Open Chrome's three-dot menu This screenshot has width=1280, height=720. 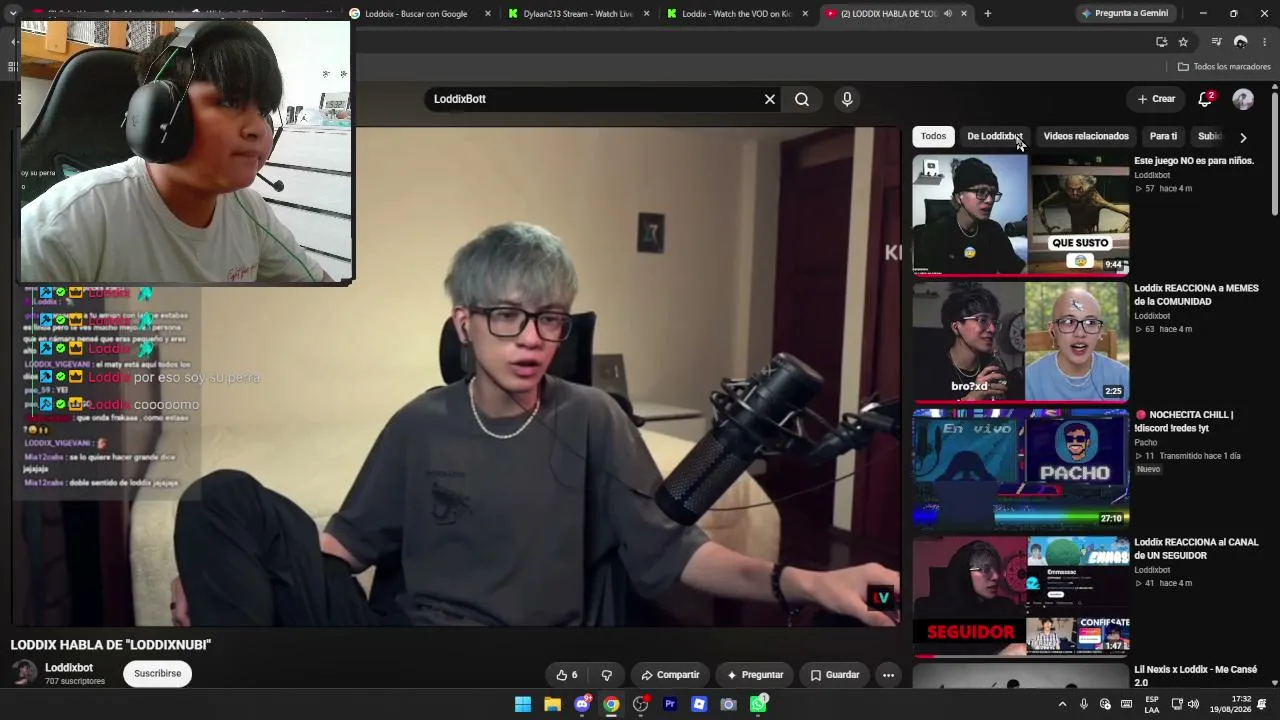tap(1265, 42)
